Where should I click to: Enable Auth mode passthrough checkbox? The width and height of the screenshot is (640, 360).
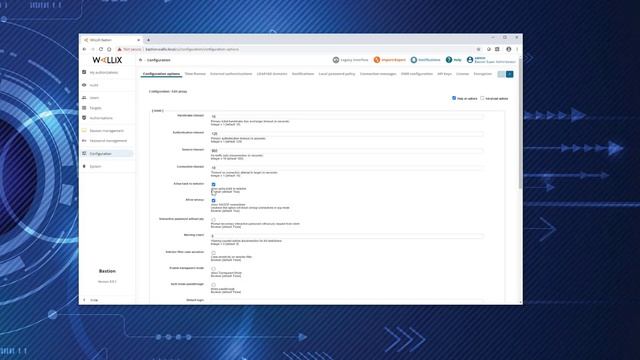pyautogui.click(x=213, y=284)
